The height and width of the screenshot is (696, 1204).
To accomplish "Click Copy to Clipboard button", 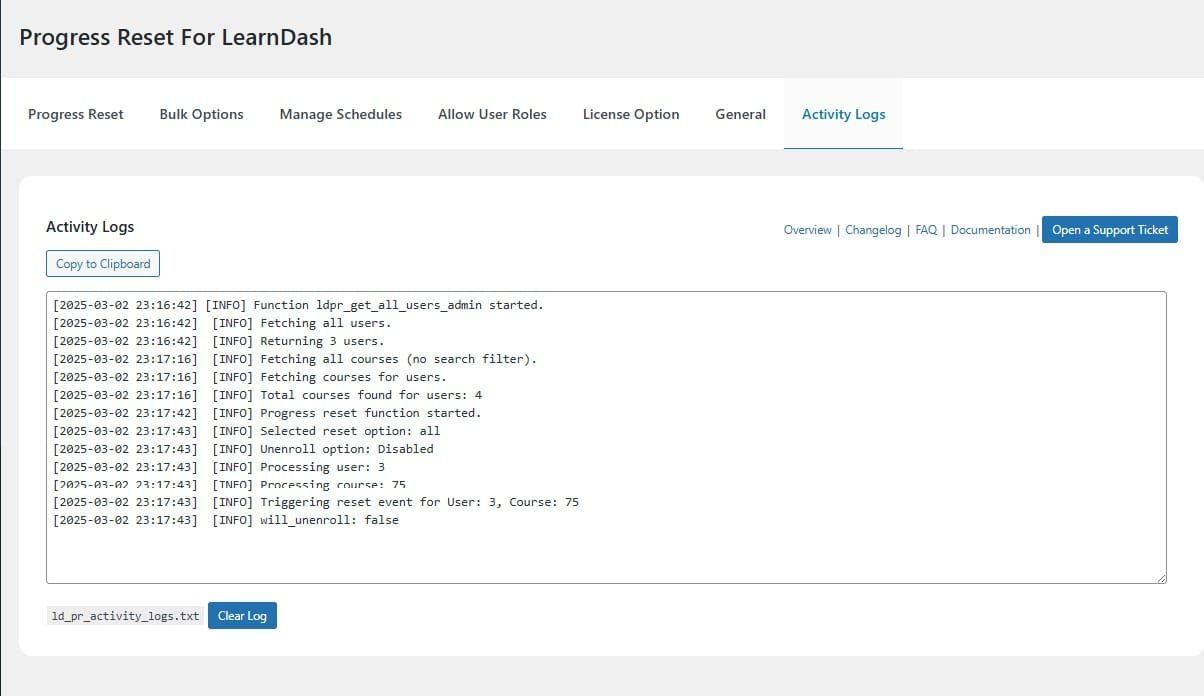I will 103,264.
